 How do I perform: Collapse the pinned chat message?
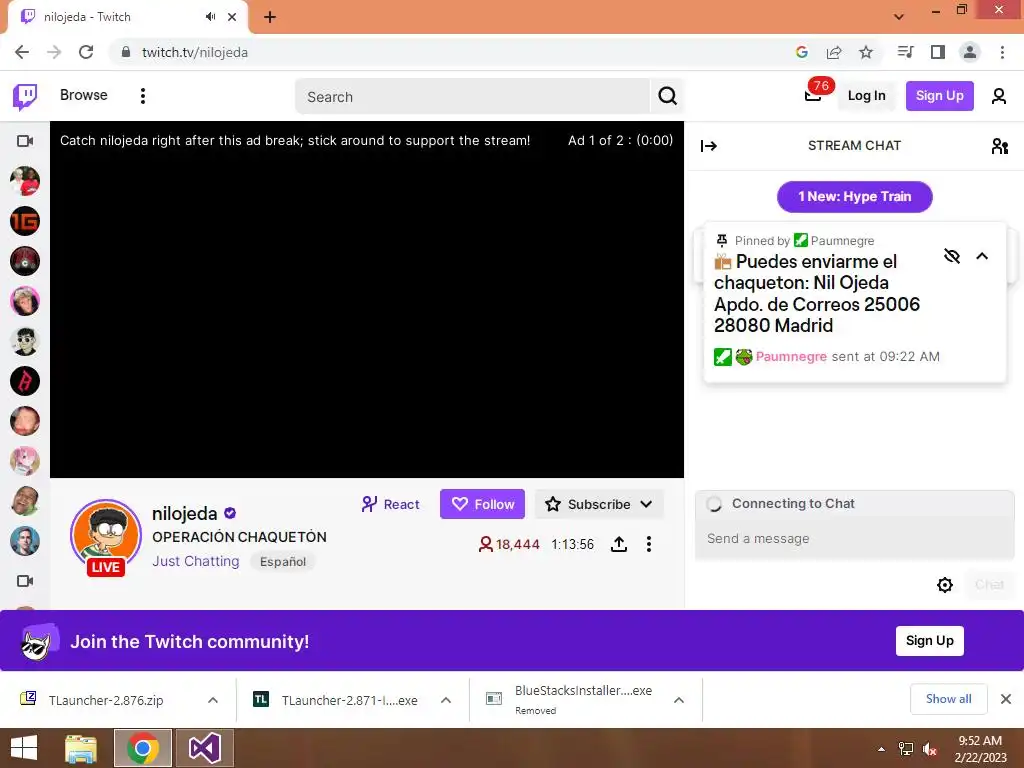click(x=982, y=256)
